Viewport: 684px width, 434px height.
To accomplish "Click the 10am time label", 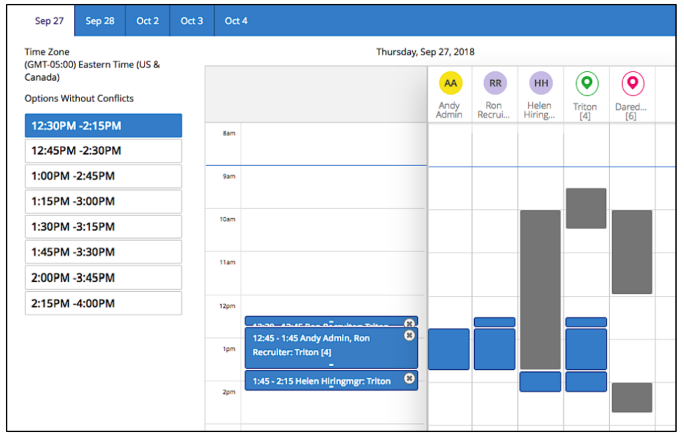I will 227,219.
